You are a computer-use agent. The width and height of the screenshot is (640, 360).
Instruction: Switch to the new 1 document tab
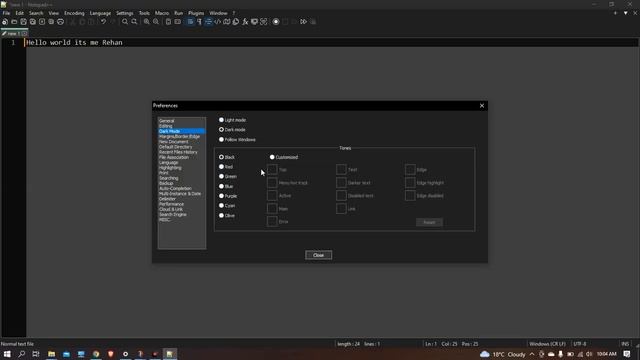pyautogui.click(x=14, y=33)
